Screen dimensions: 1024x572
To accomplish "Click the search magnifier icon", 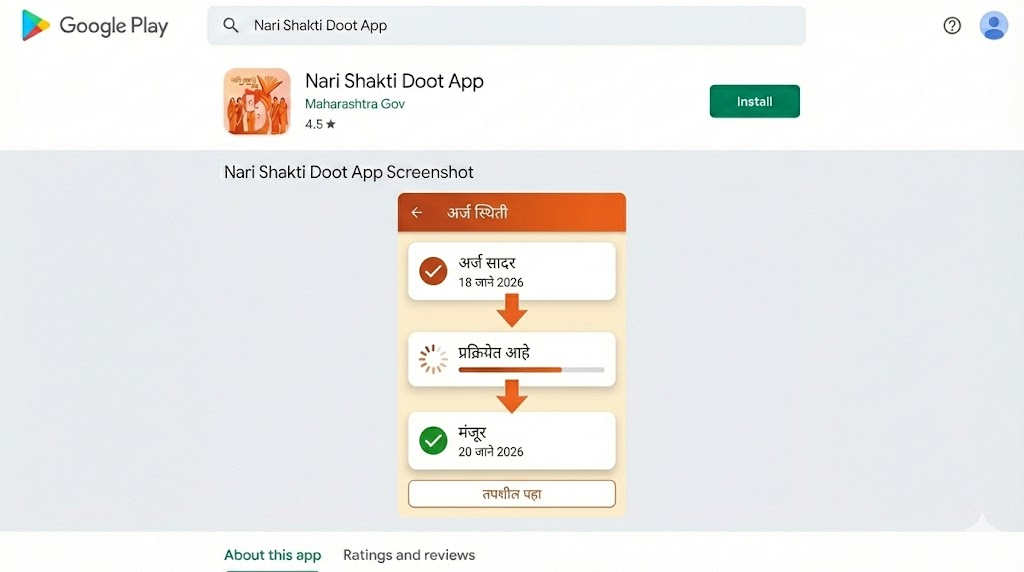I will pyautogui.click(x=231, y=26).
